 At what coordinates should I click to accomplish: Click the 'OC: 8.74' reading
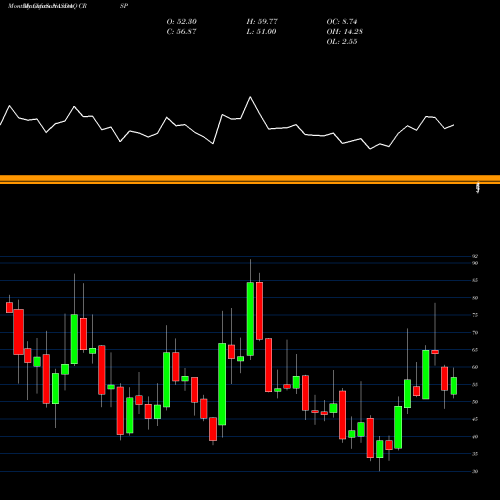[342, 22]
